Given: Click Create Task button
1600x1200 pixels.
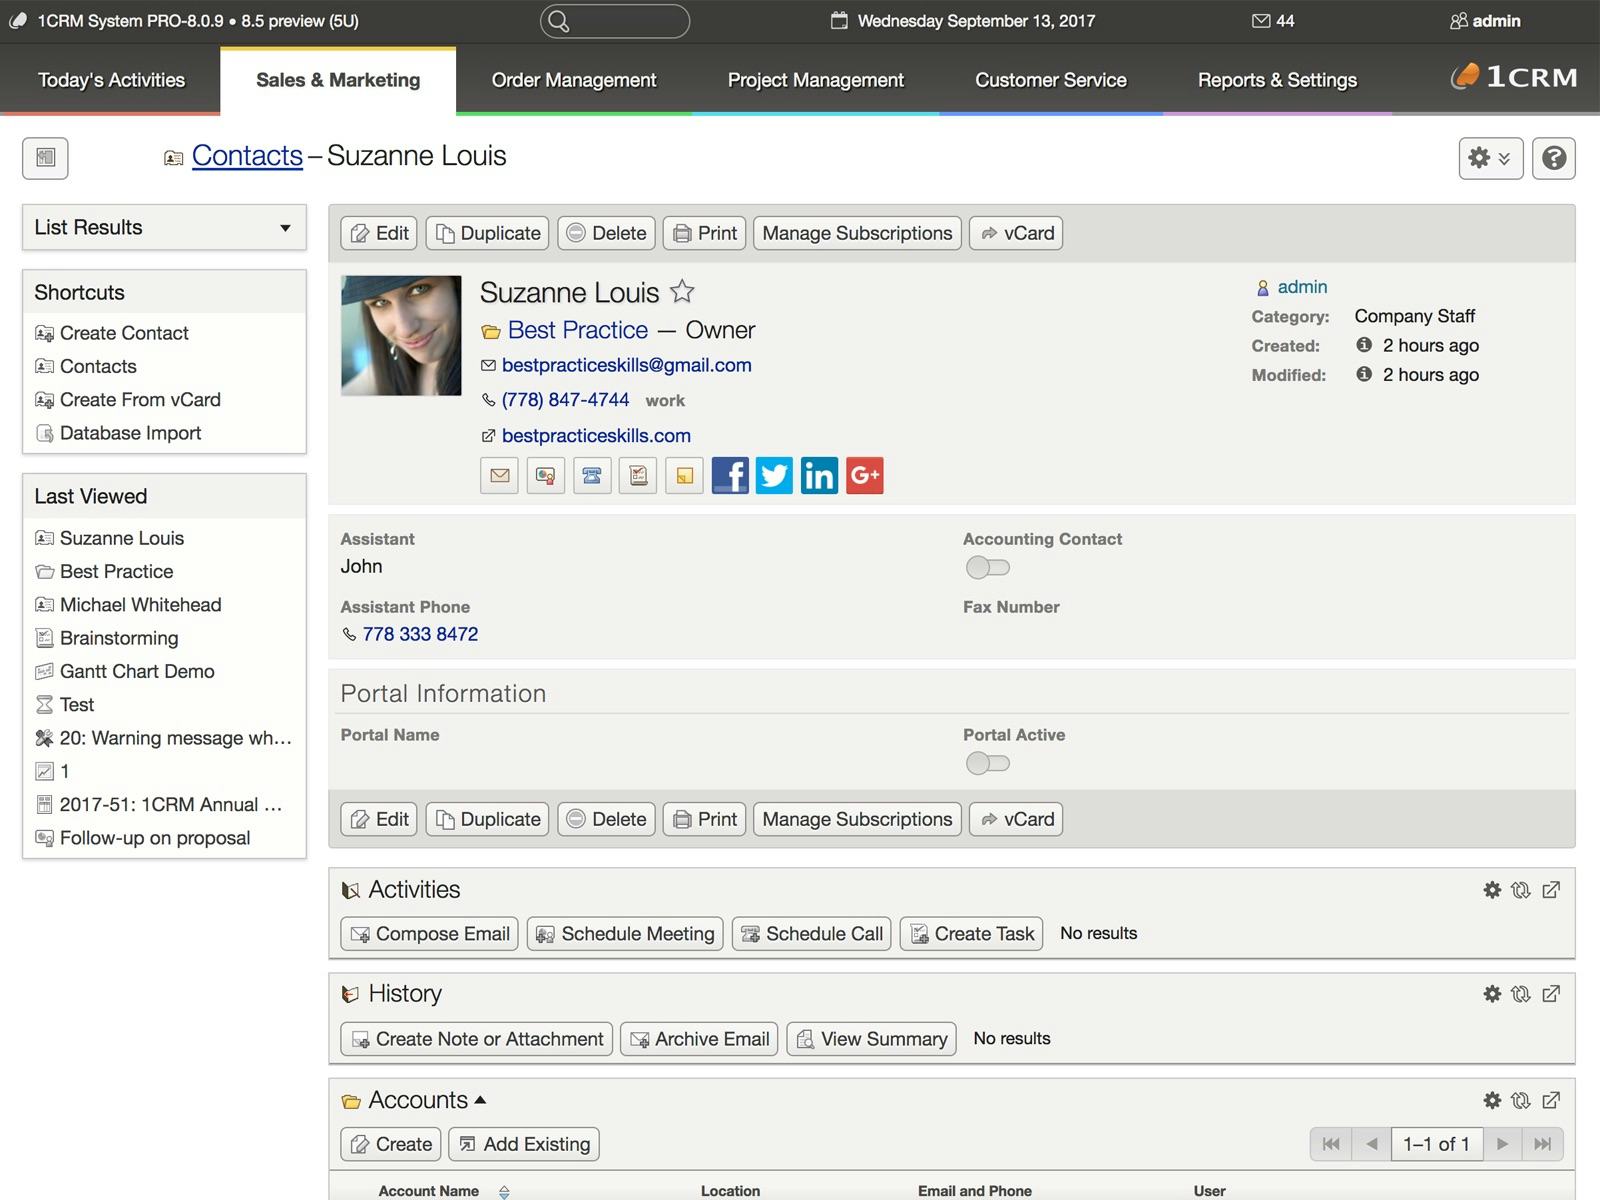Looking at the screenshot, I should [x=972, y=934].
